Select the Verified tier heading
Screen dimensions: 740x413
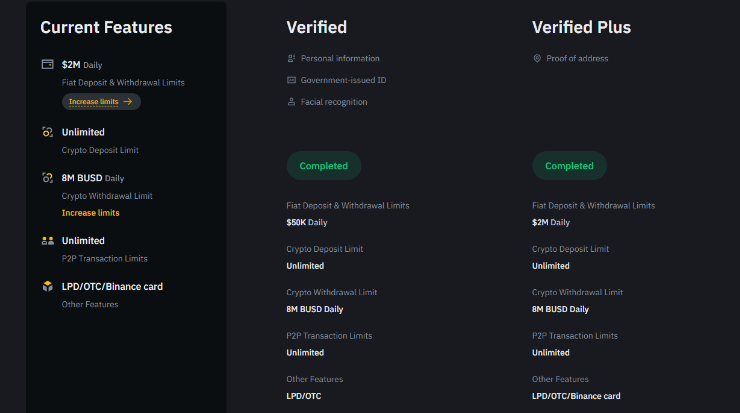[x=317, y=27]
